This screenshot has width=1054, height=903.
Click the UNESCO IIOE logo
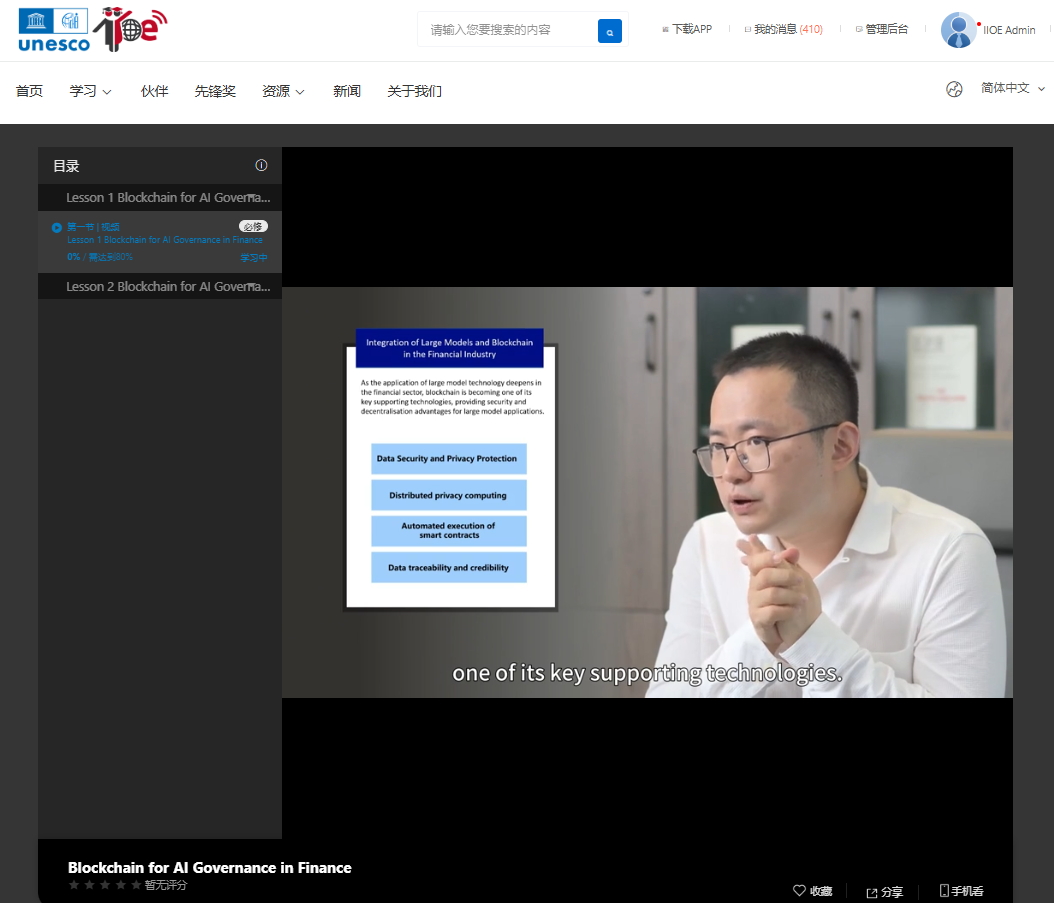tap(92, 30)
